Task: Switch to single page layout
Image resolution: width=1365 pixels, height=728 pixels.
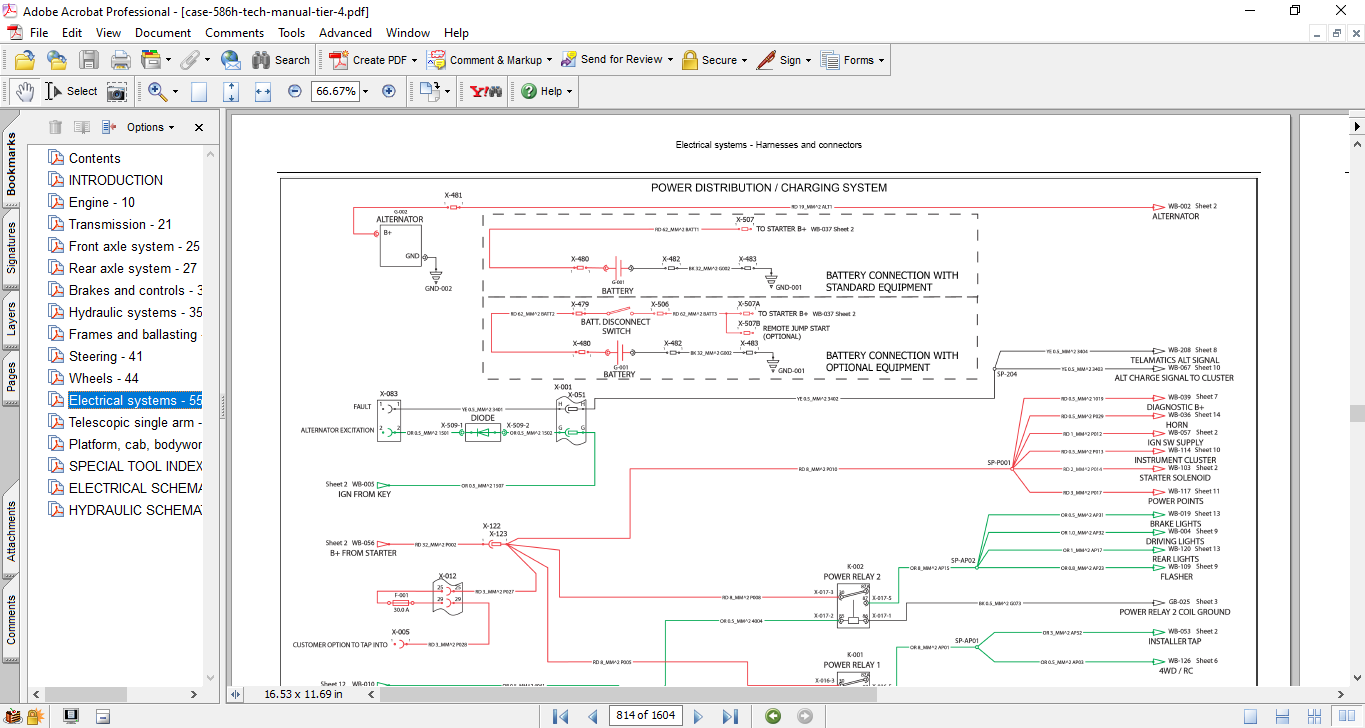Action: coord(1251,715)
